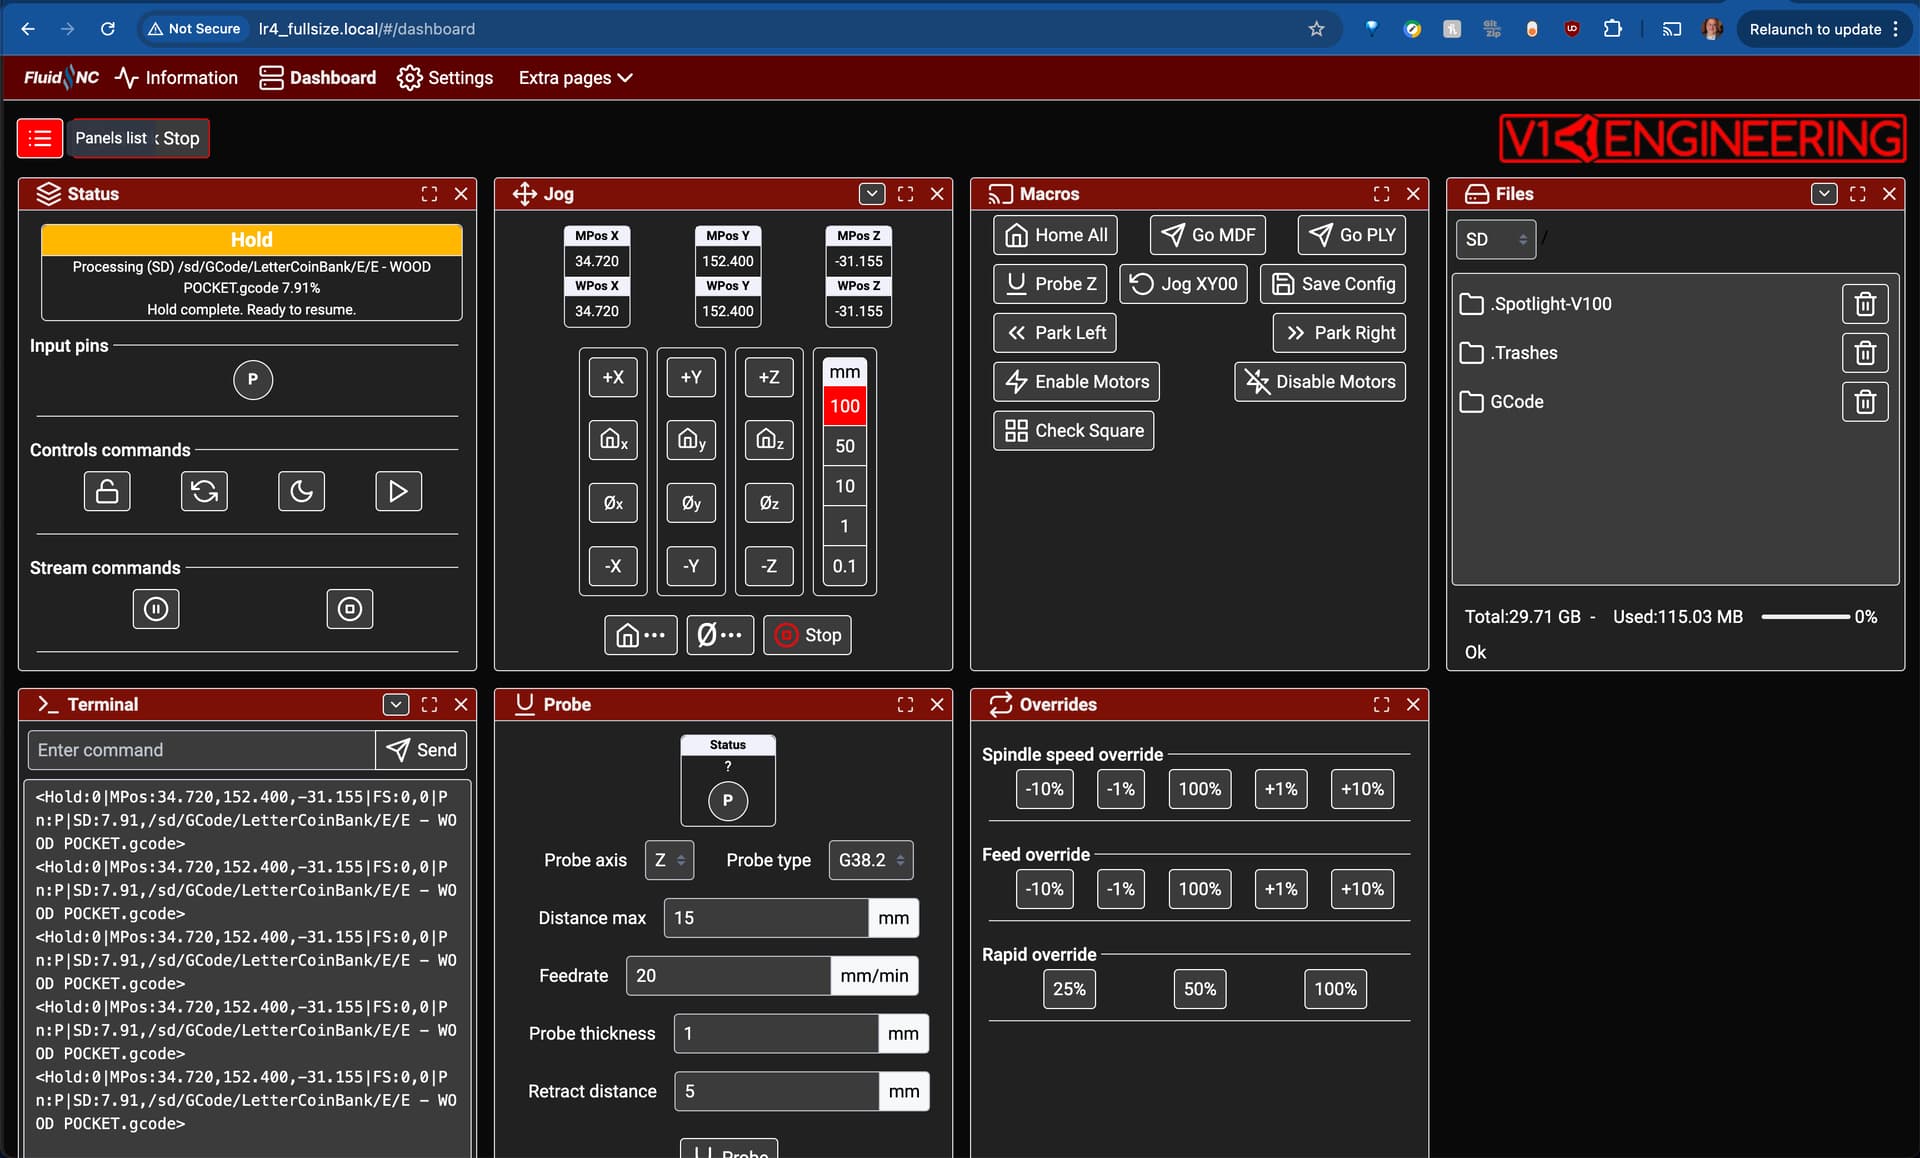Click the soft reset icon in Controls commands
Viewport: 1920px width, 1158px height.
(204, 491)
